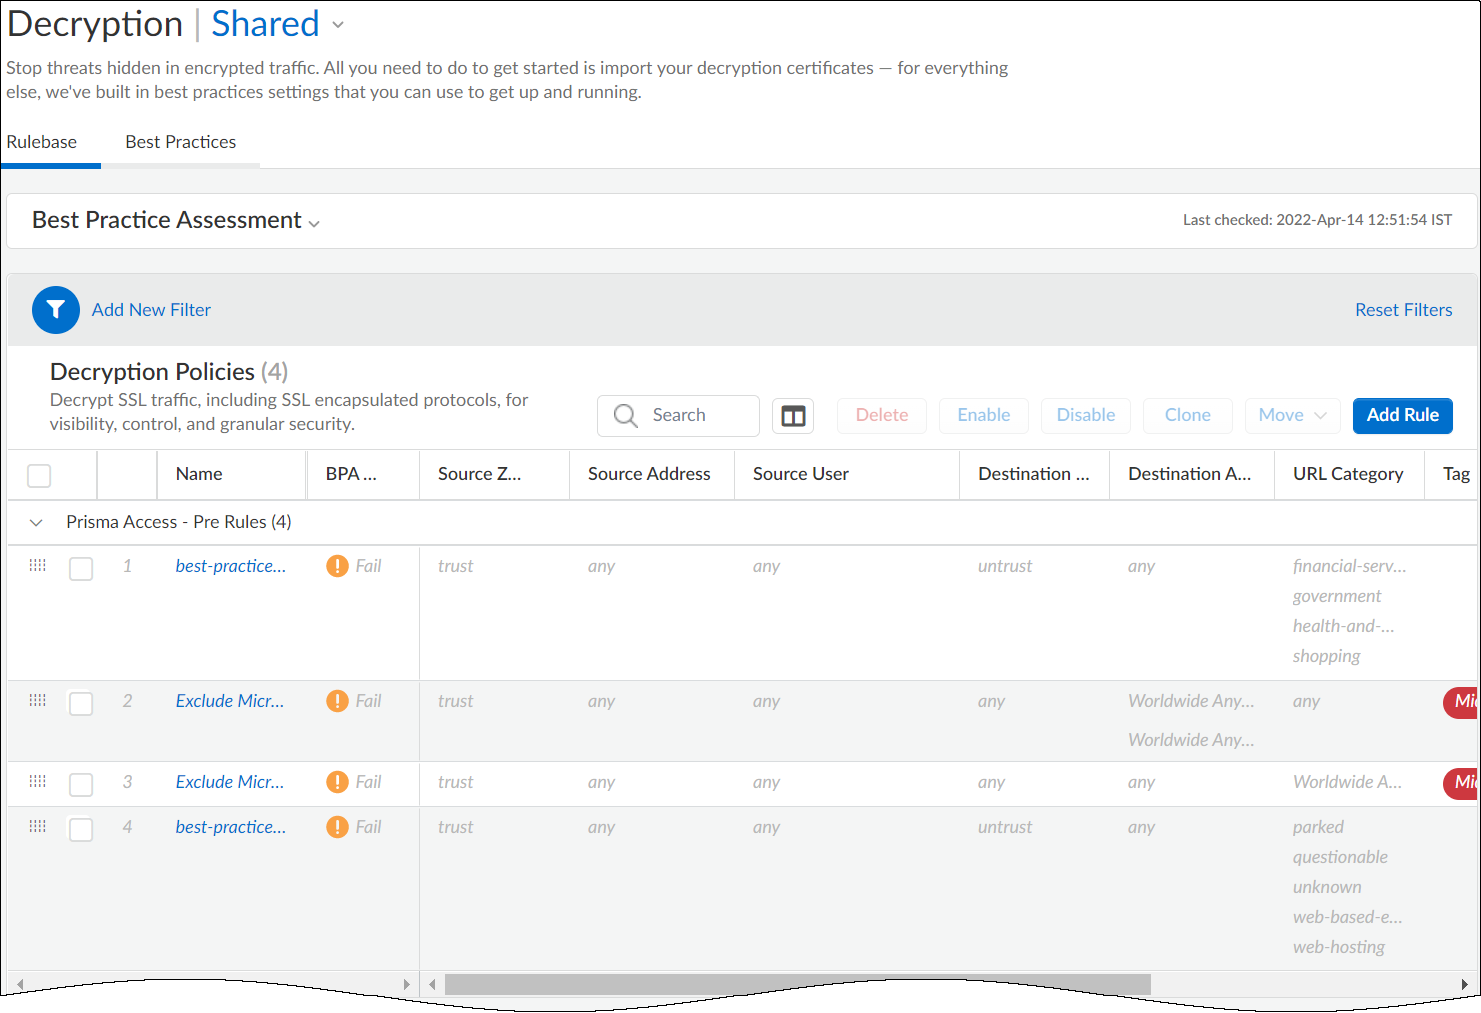The image size is (1481, 1013).
Task: Click the search magnifier icon
Action: 626,416
